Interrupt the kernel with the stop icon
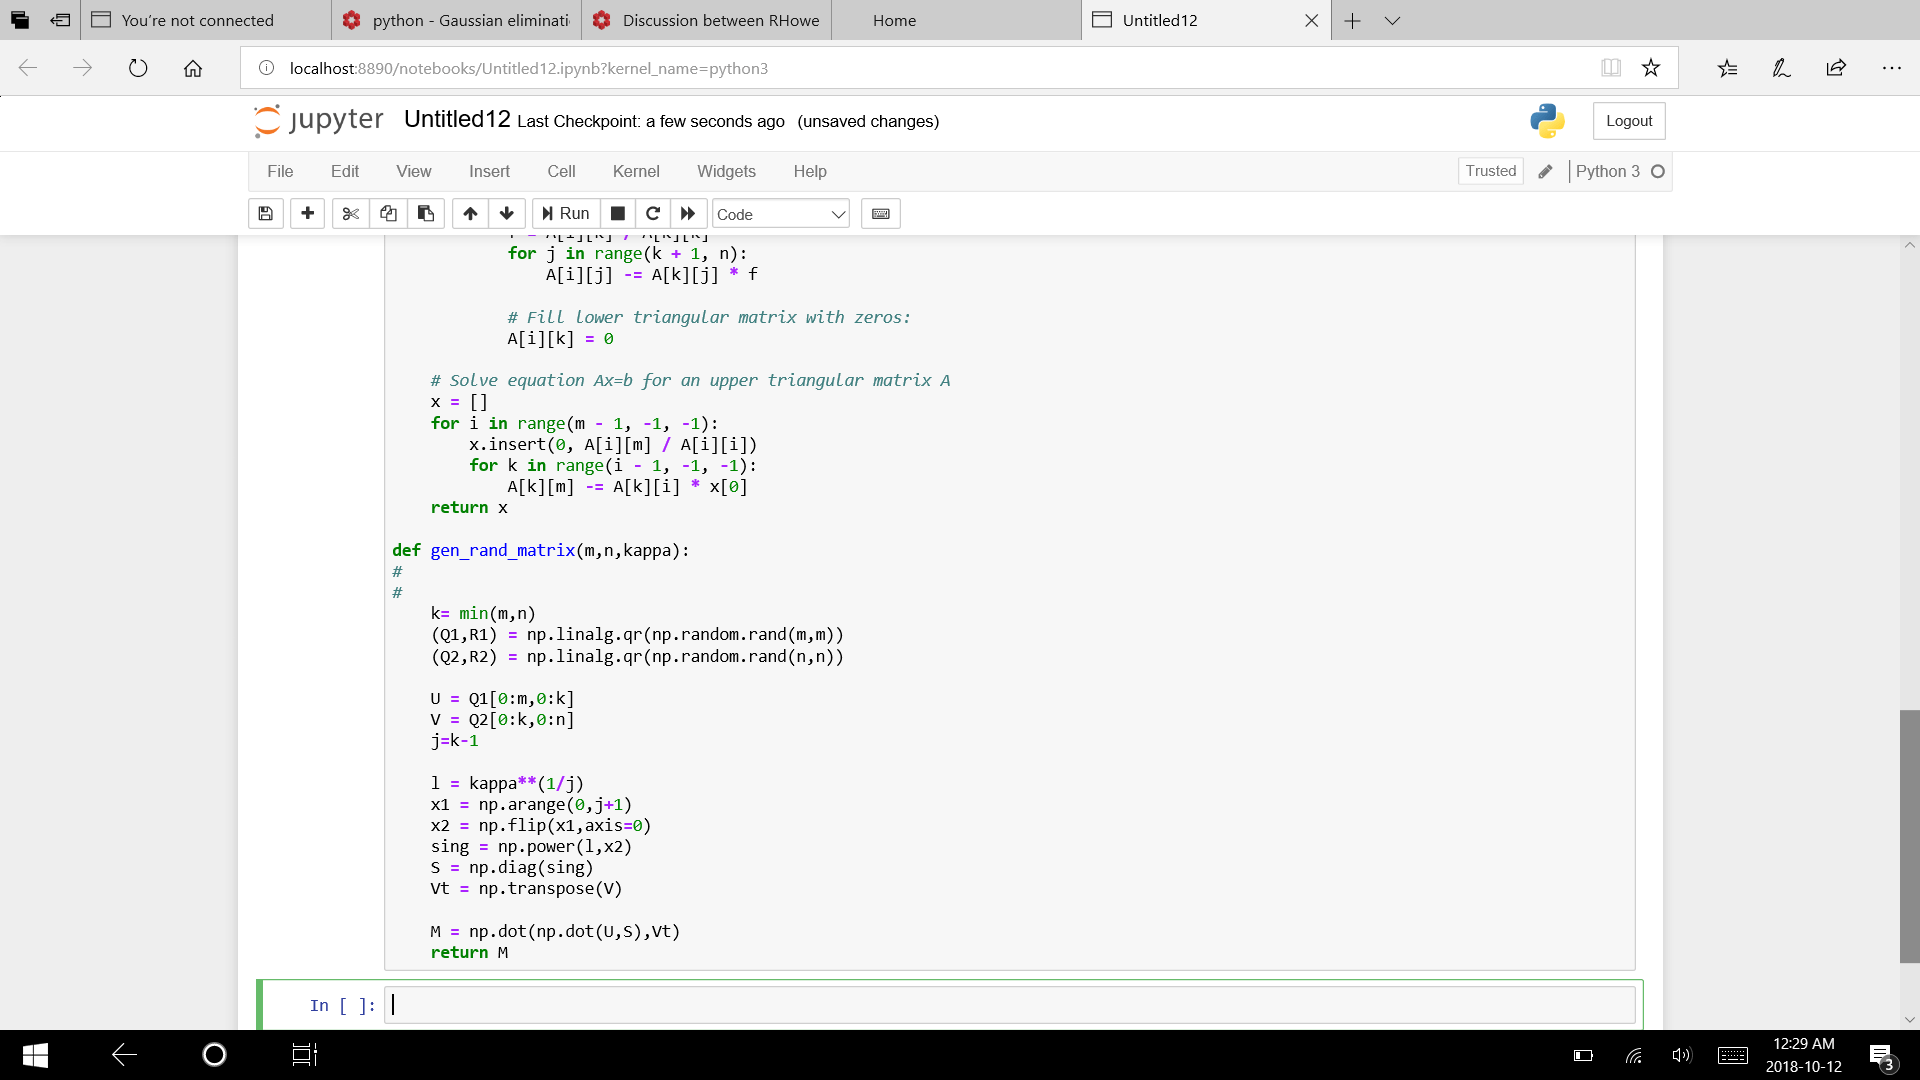Viewport: 1920px width, 1080px height. (617, 213)
